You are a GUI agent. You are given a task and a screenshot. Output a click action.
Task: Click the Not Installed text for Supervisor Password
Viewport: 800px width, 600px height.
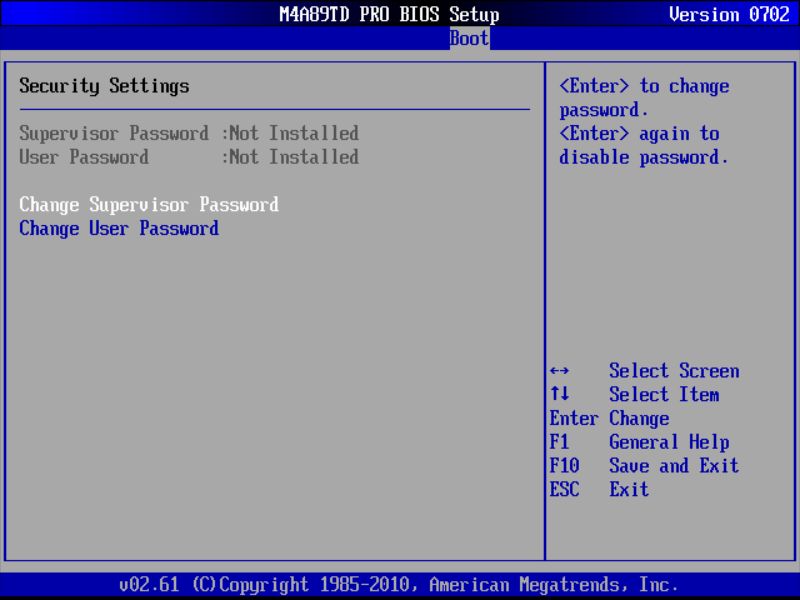click(290, 133)
